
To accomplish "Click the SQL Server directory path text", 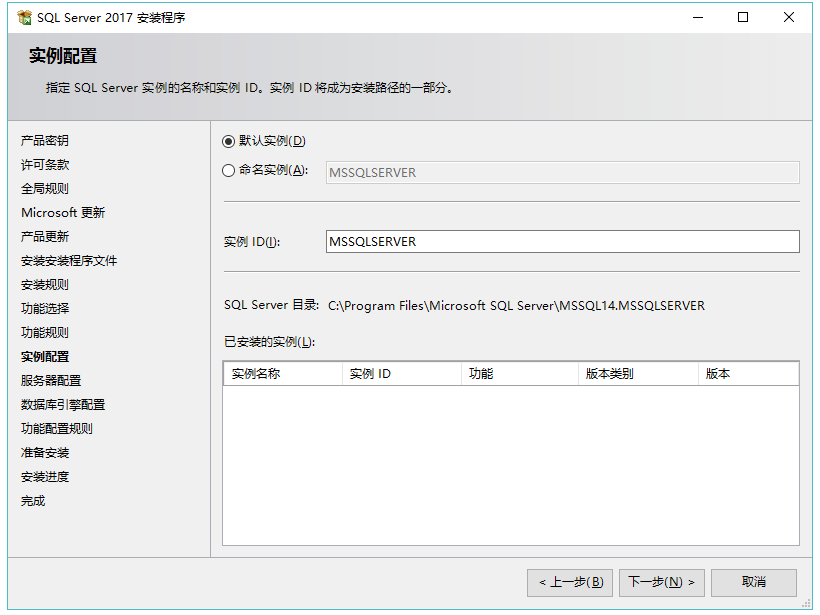I will coord(516,306).
